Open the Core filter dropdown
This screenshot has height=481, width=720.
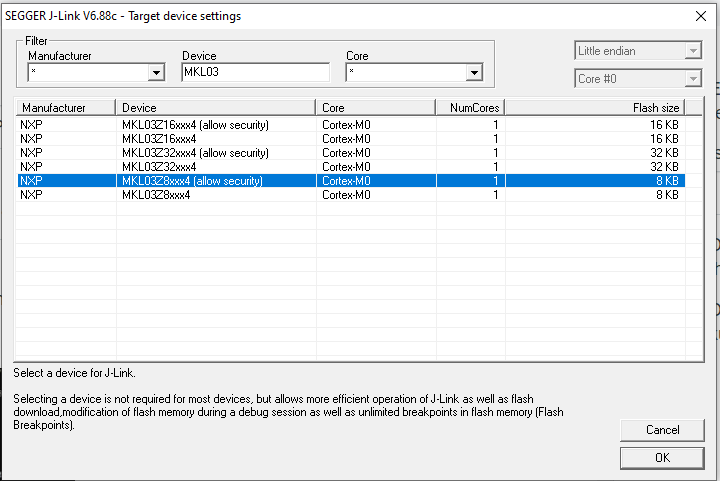[474, 72]
